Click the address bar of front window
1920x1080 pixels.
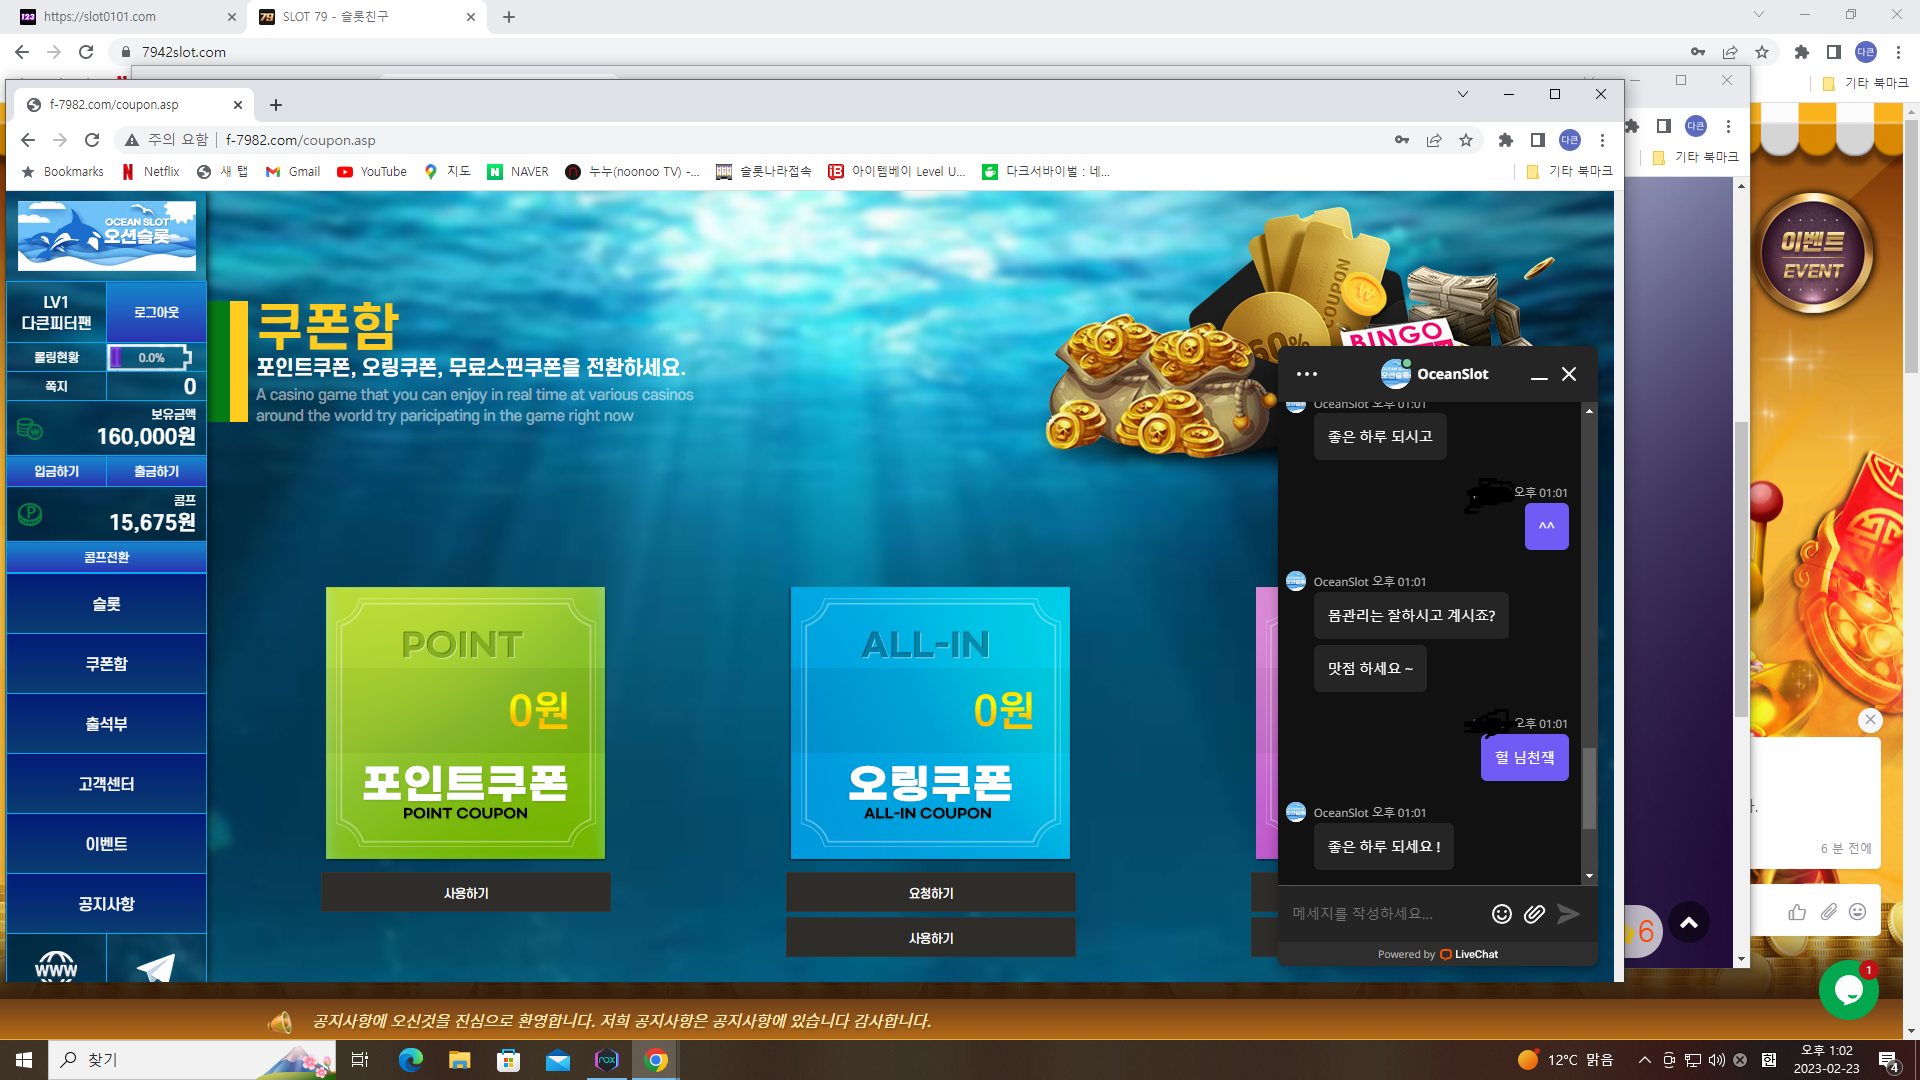750,140
